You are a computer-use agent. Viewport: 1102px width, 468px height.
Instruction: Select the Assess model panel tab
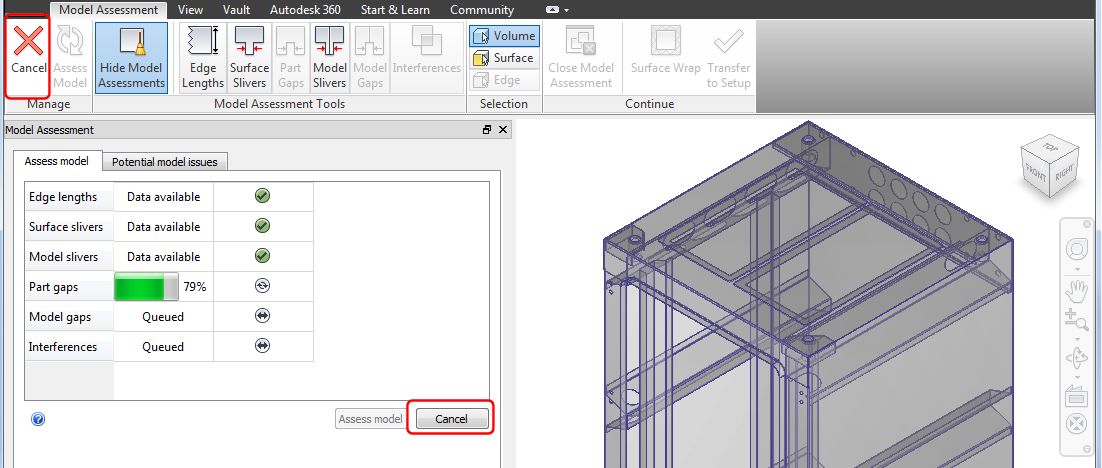pos(57,161)
